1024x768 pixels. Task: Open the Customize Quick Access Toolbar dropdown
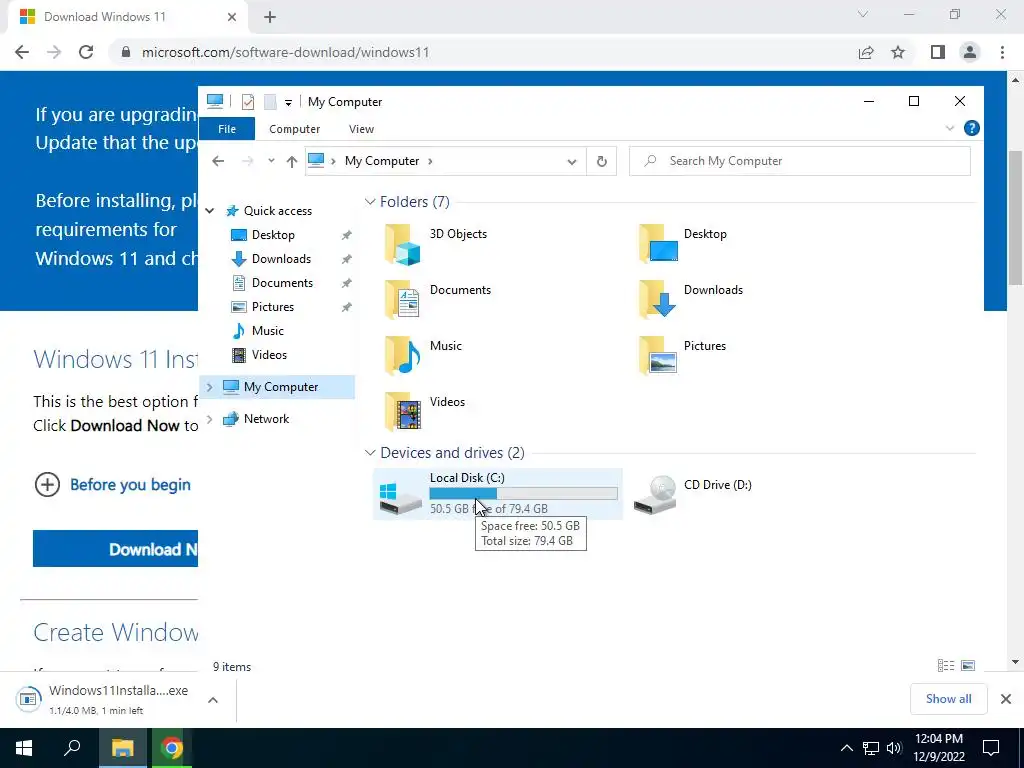click(288, 103)
